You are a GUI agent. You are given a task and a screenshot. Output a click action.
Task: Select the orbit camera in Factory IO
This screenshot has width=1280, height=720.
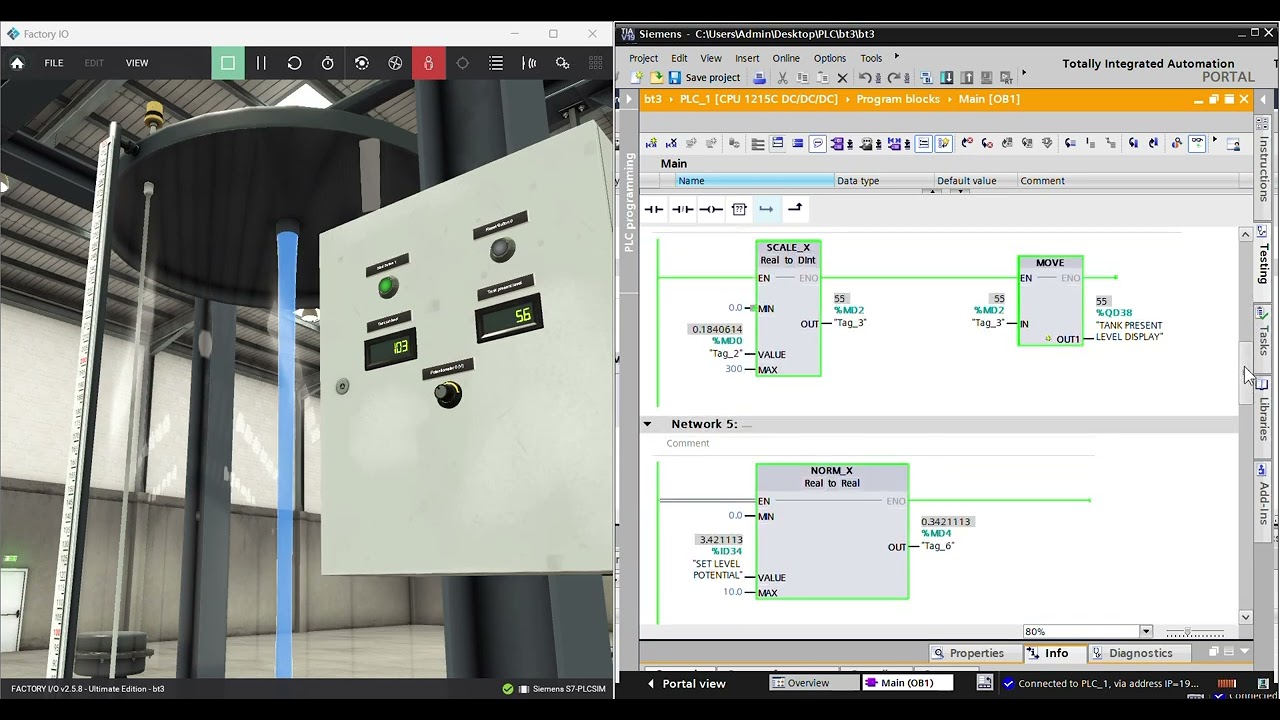(362, 63)
